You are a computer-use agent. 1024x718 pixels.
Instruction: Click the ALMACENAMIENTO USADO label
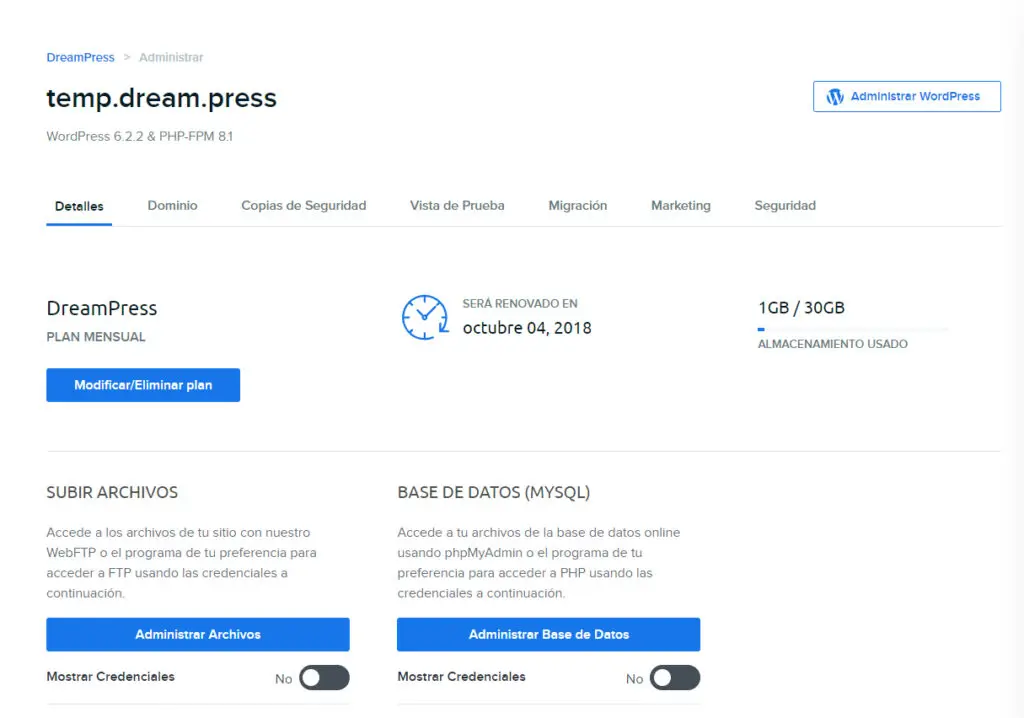(833, 344)
